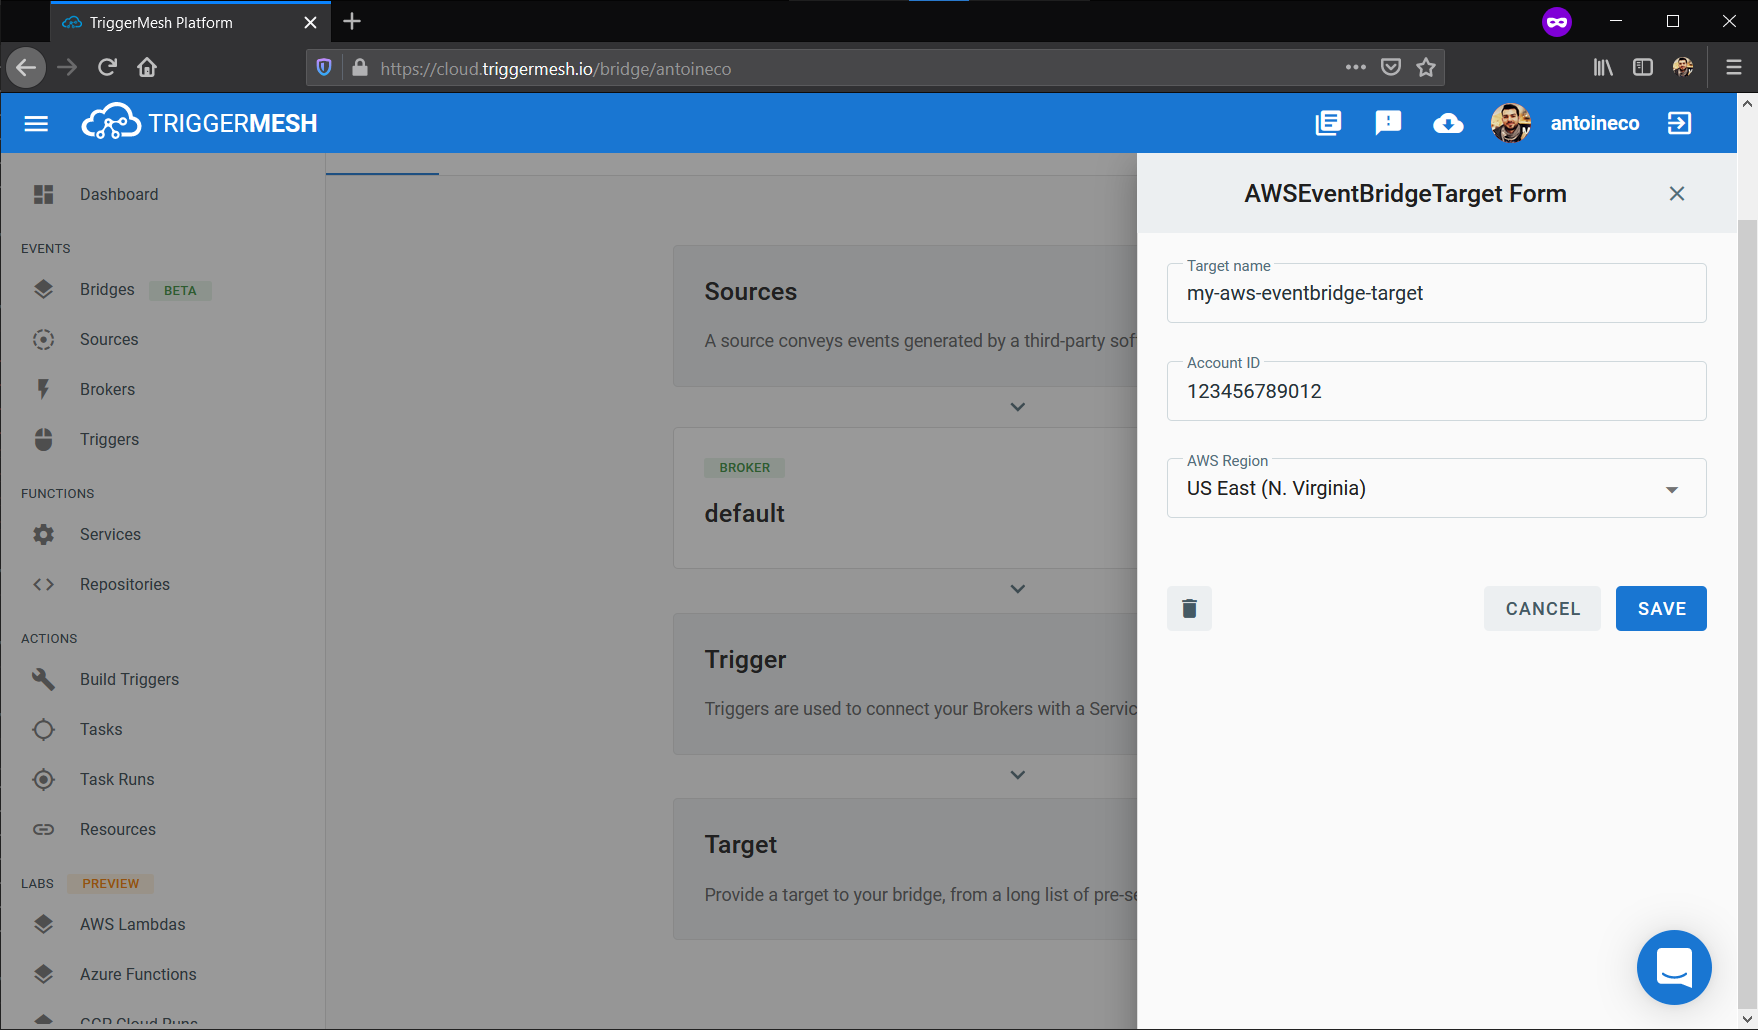Screen dimensions: 1758x1030
Task: Click the Account ID input field
Action: 1436,391
